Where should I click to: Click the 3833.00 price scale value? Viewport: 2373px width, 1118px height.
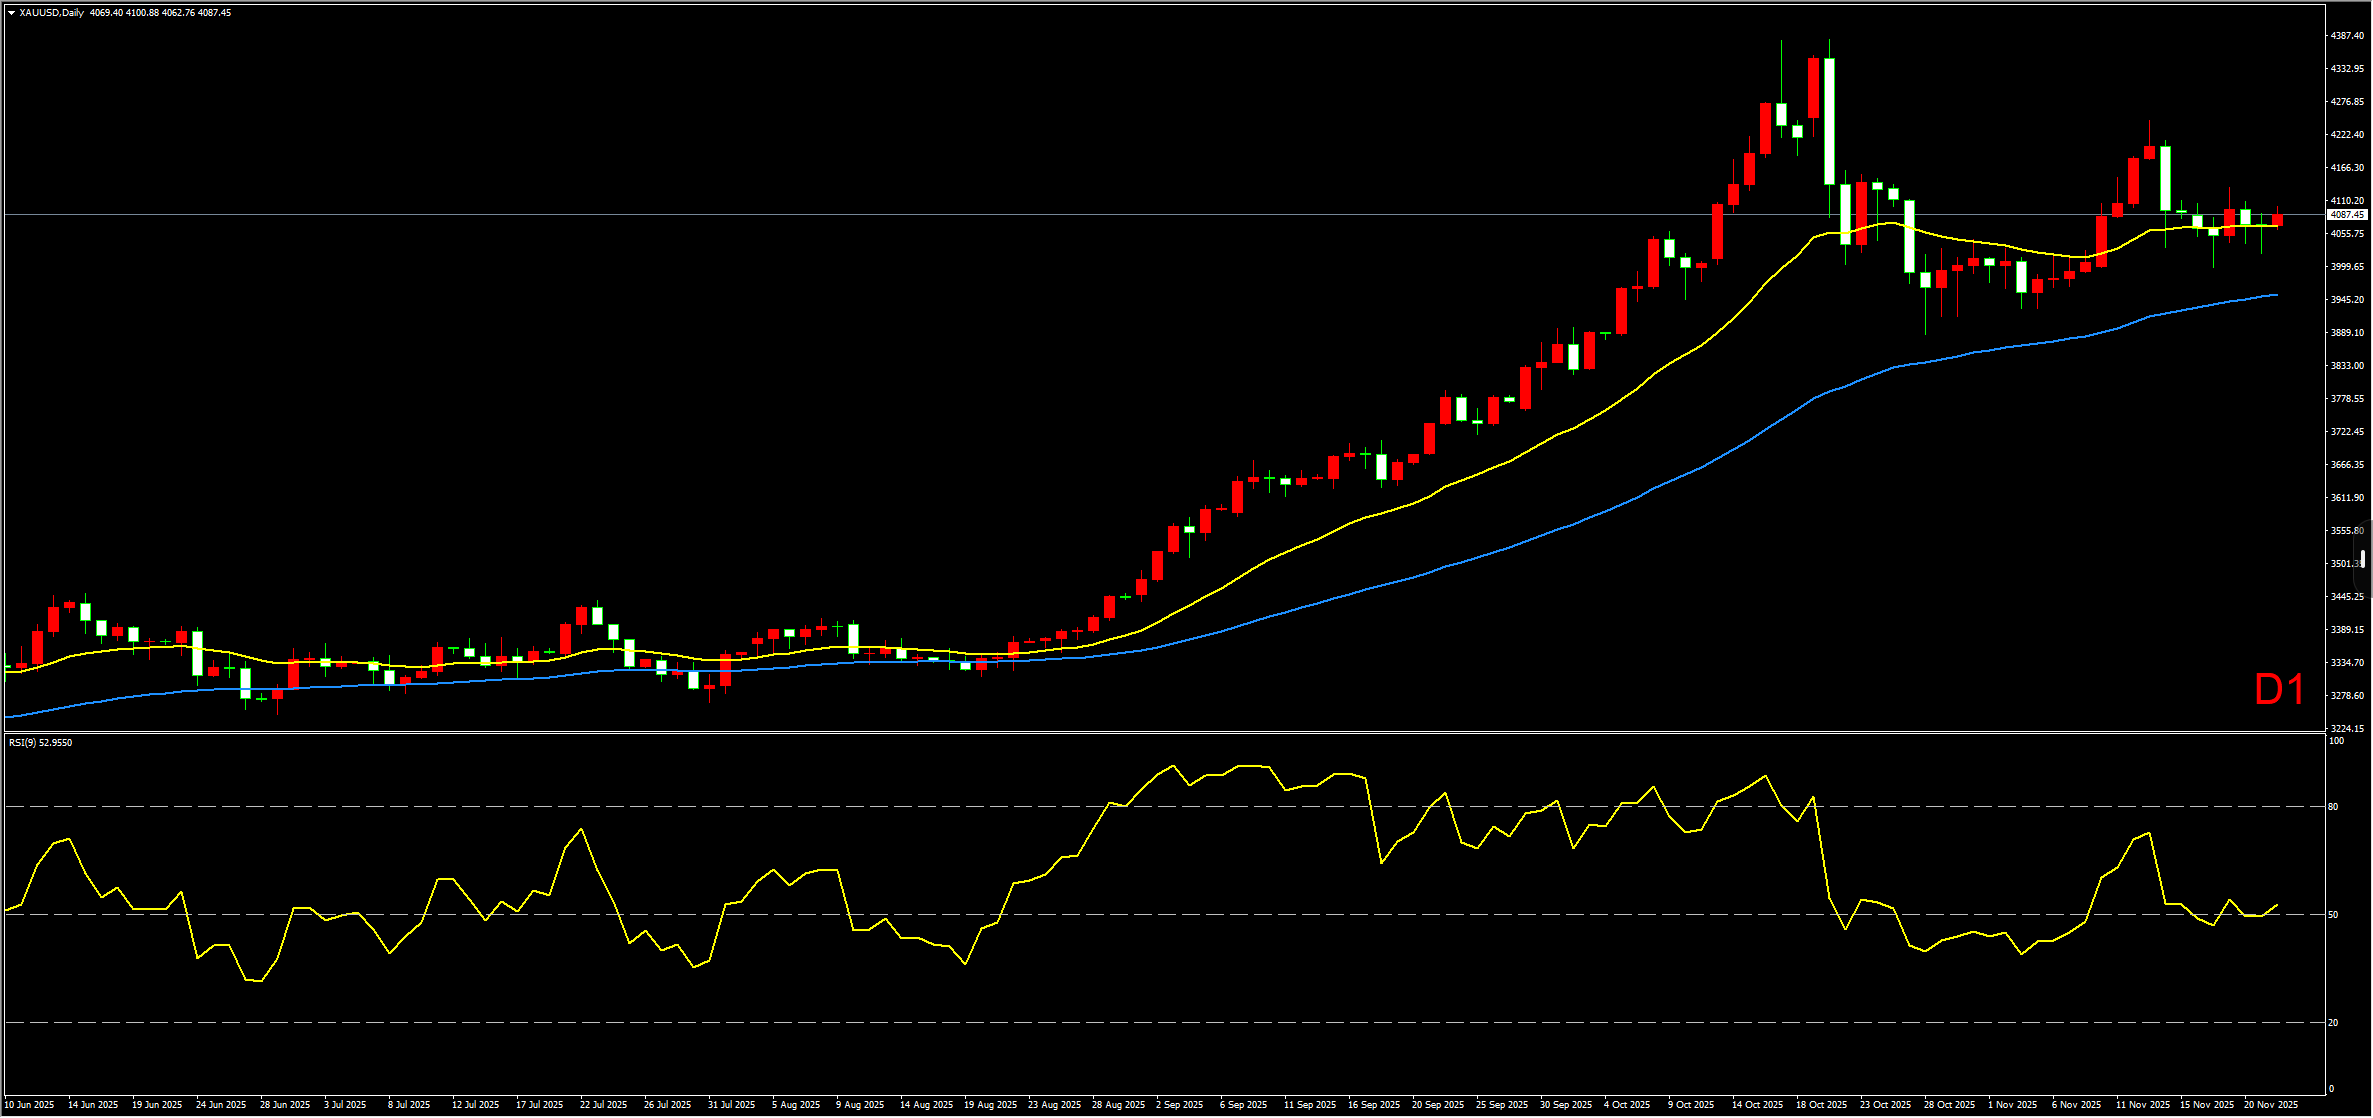pyautogui.click(x=2347, y=366)
